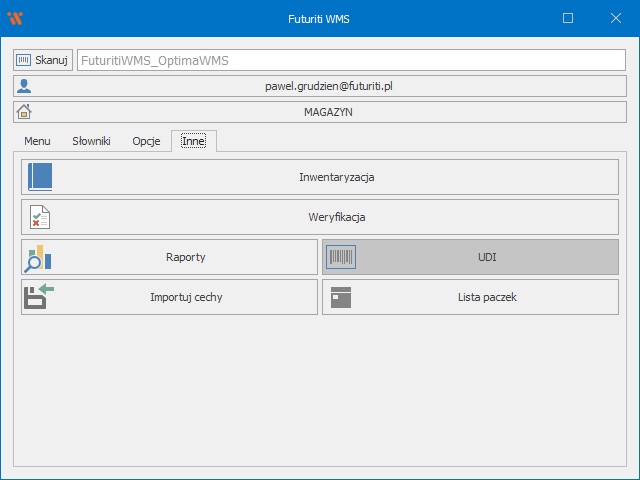
Task: Switch to the Menu tab
Action: tap(37, 141)
